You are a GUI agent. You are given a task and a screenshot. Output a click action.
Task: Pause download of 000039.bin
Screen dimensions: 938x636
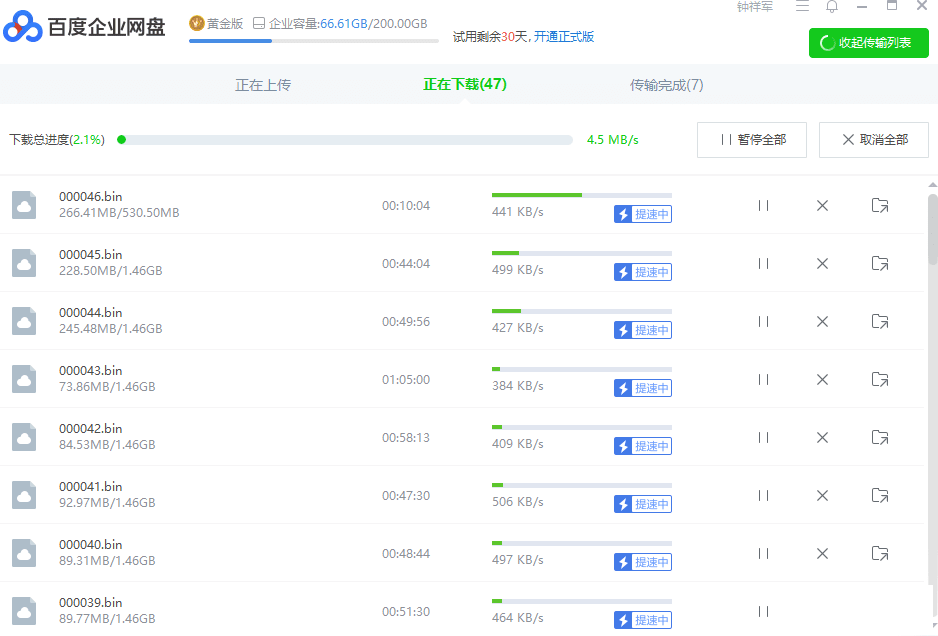click(x=763, y=611)
